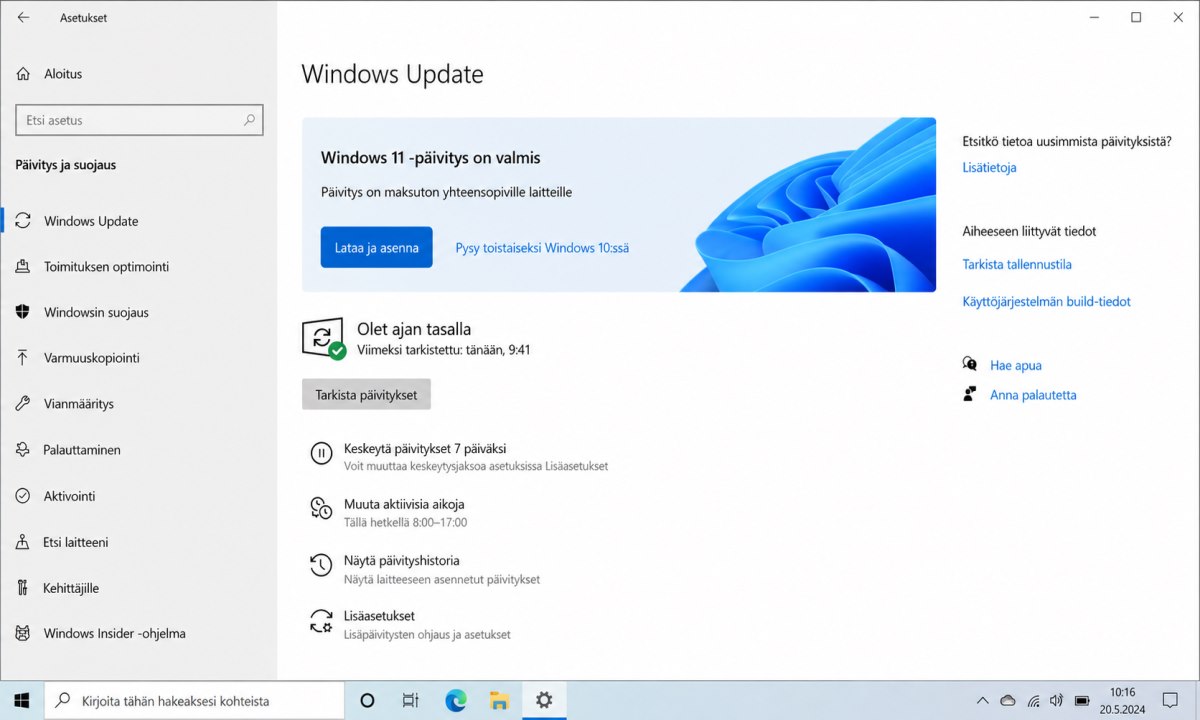Click the up-to-date status icon with green check

[x=324, y=339]
